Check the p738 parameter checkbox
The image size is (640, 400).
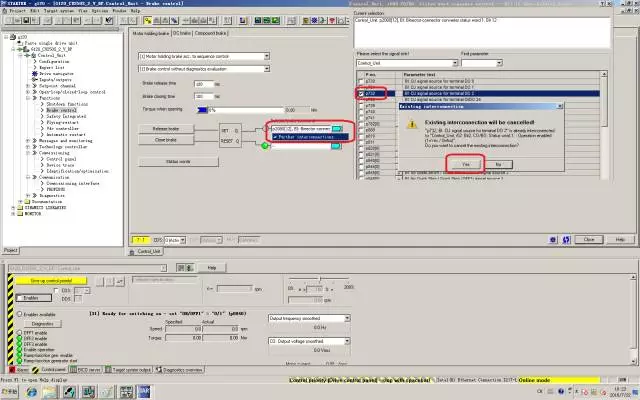[361, 105]
